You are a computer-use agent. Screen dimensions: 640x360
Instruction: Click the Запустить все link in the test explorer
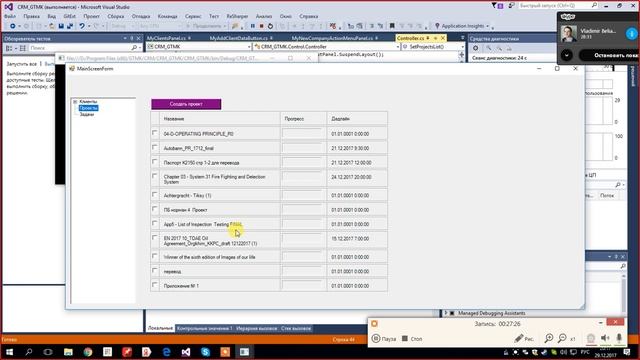[x=22, y=64]
